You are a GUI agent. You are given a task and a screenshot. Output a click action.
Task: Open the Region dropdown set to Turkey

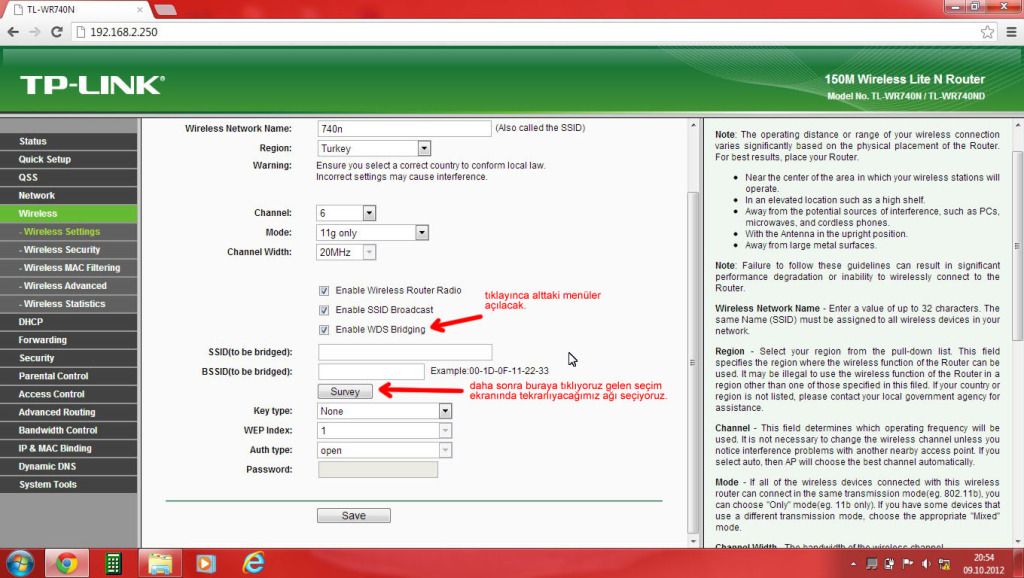point(374,148)
